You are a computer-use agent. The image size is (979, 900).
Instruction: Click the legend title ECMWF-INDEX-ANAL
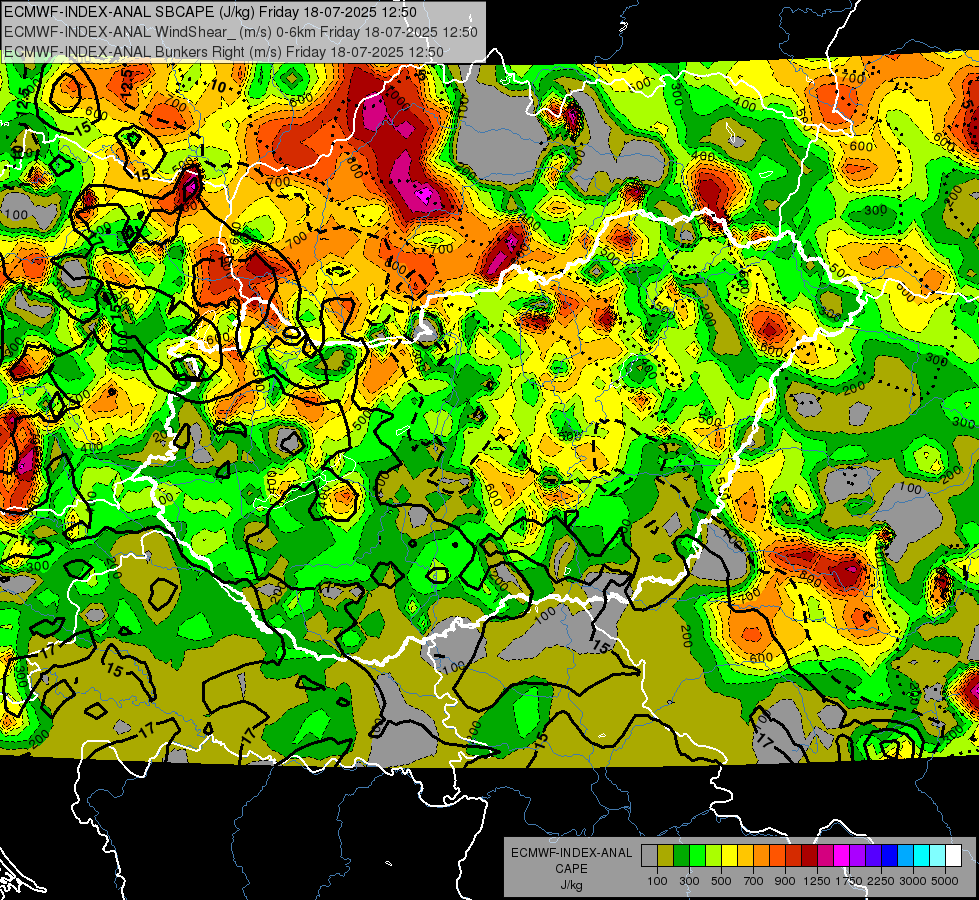pyautogui.click(x=571, y=853)
